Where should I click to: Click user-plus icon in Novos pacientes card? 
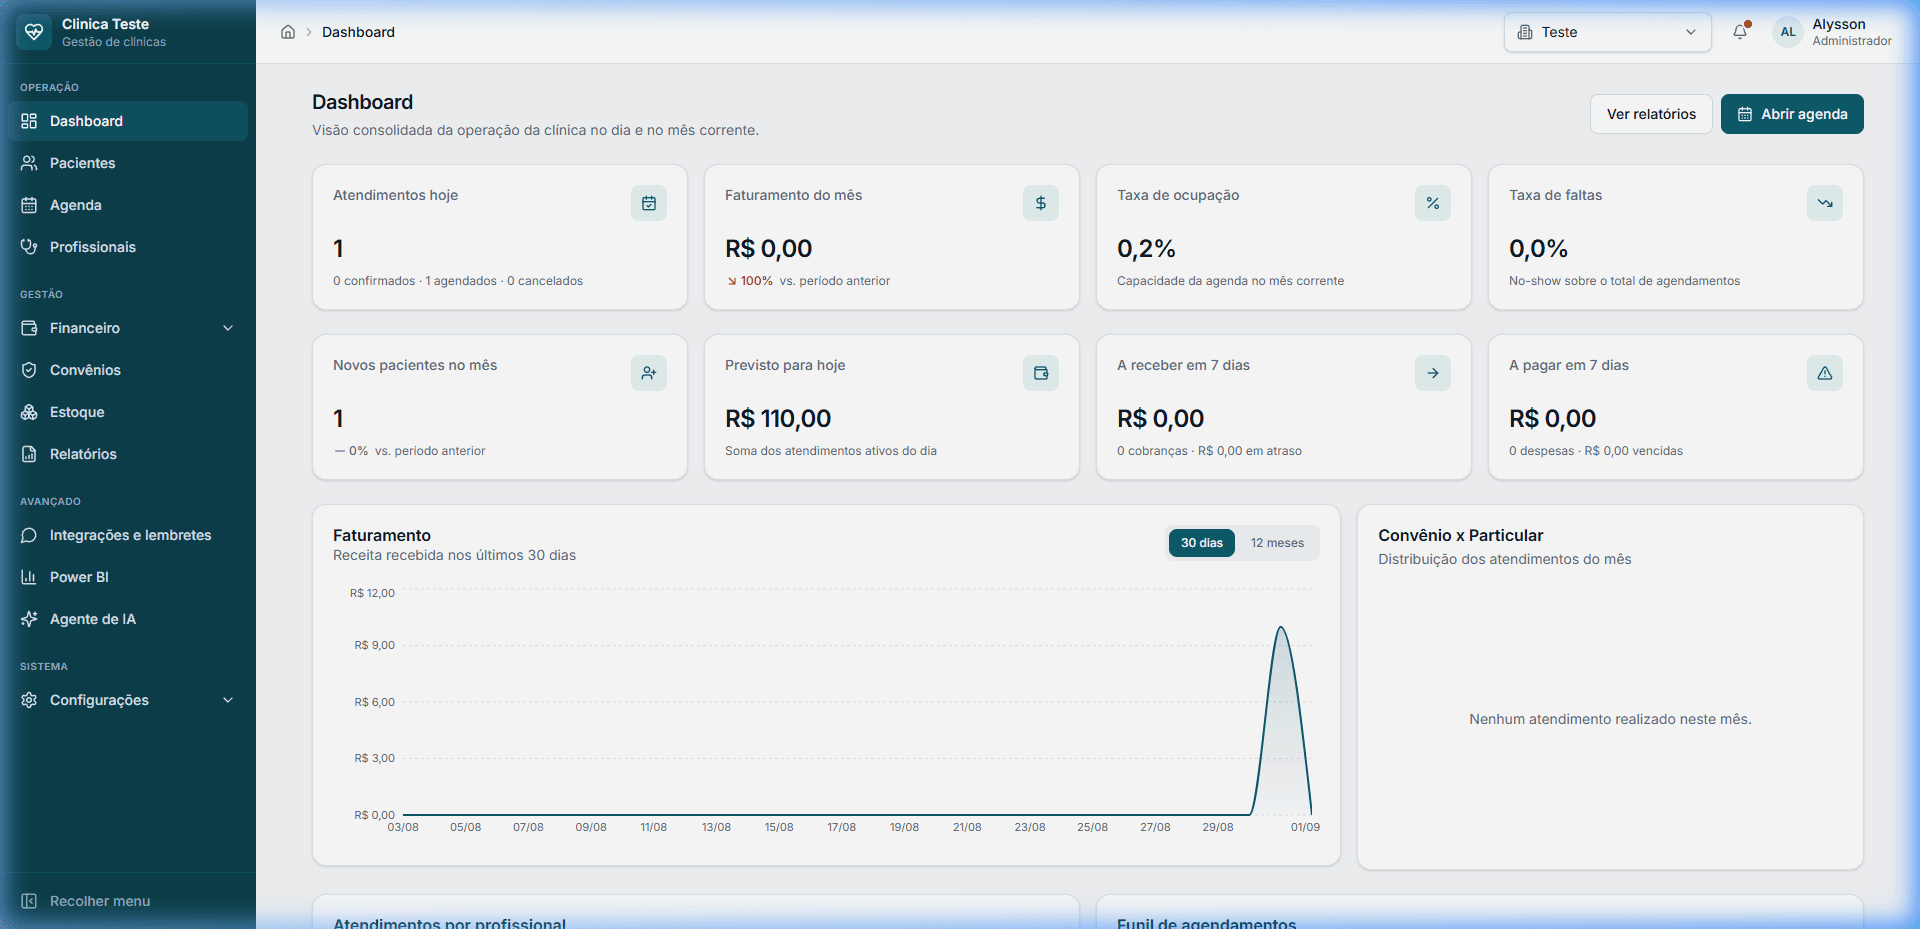coord(649,373)
